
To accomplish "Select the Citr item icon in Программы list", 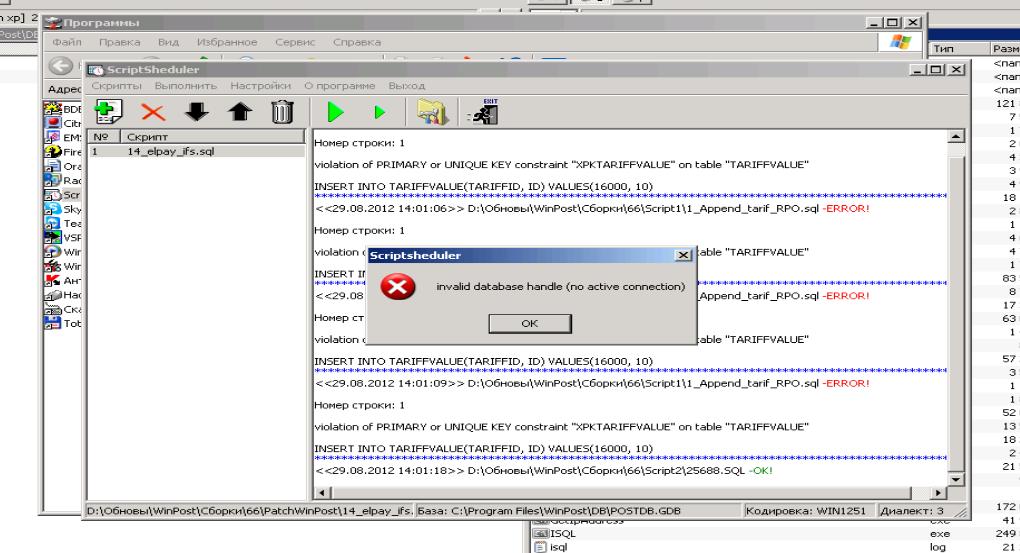I will [x=52, y=123].
